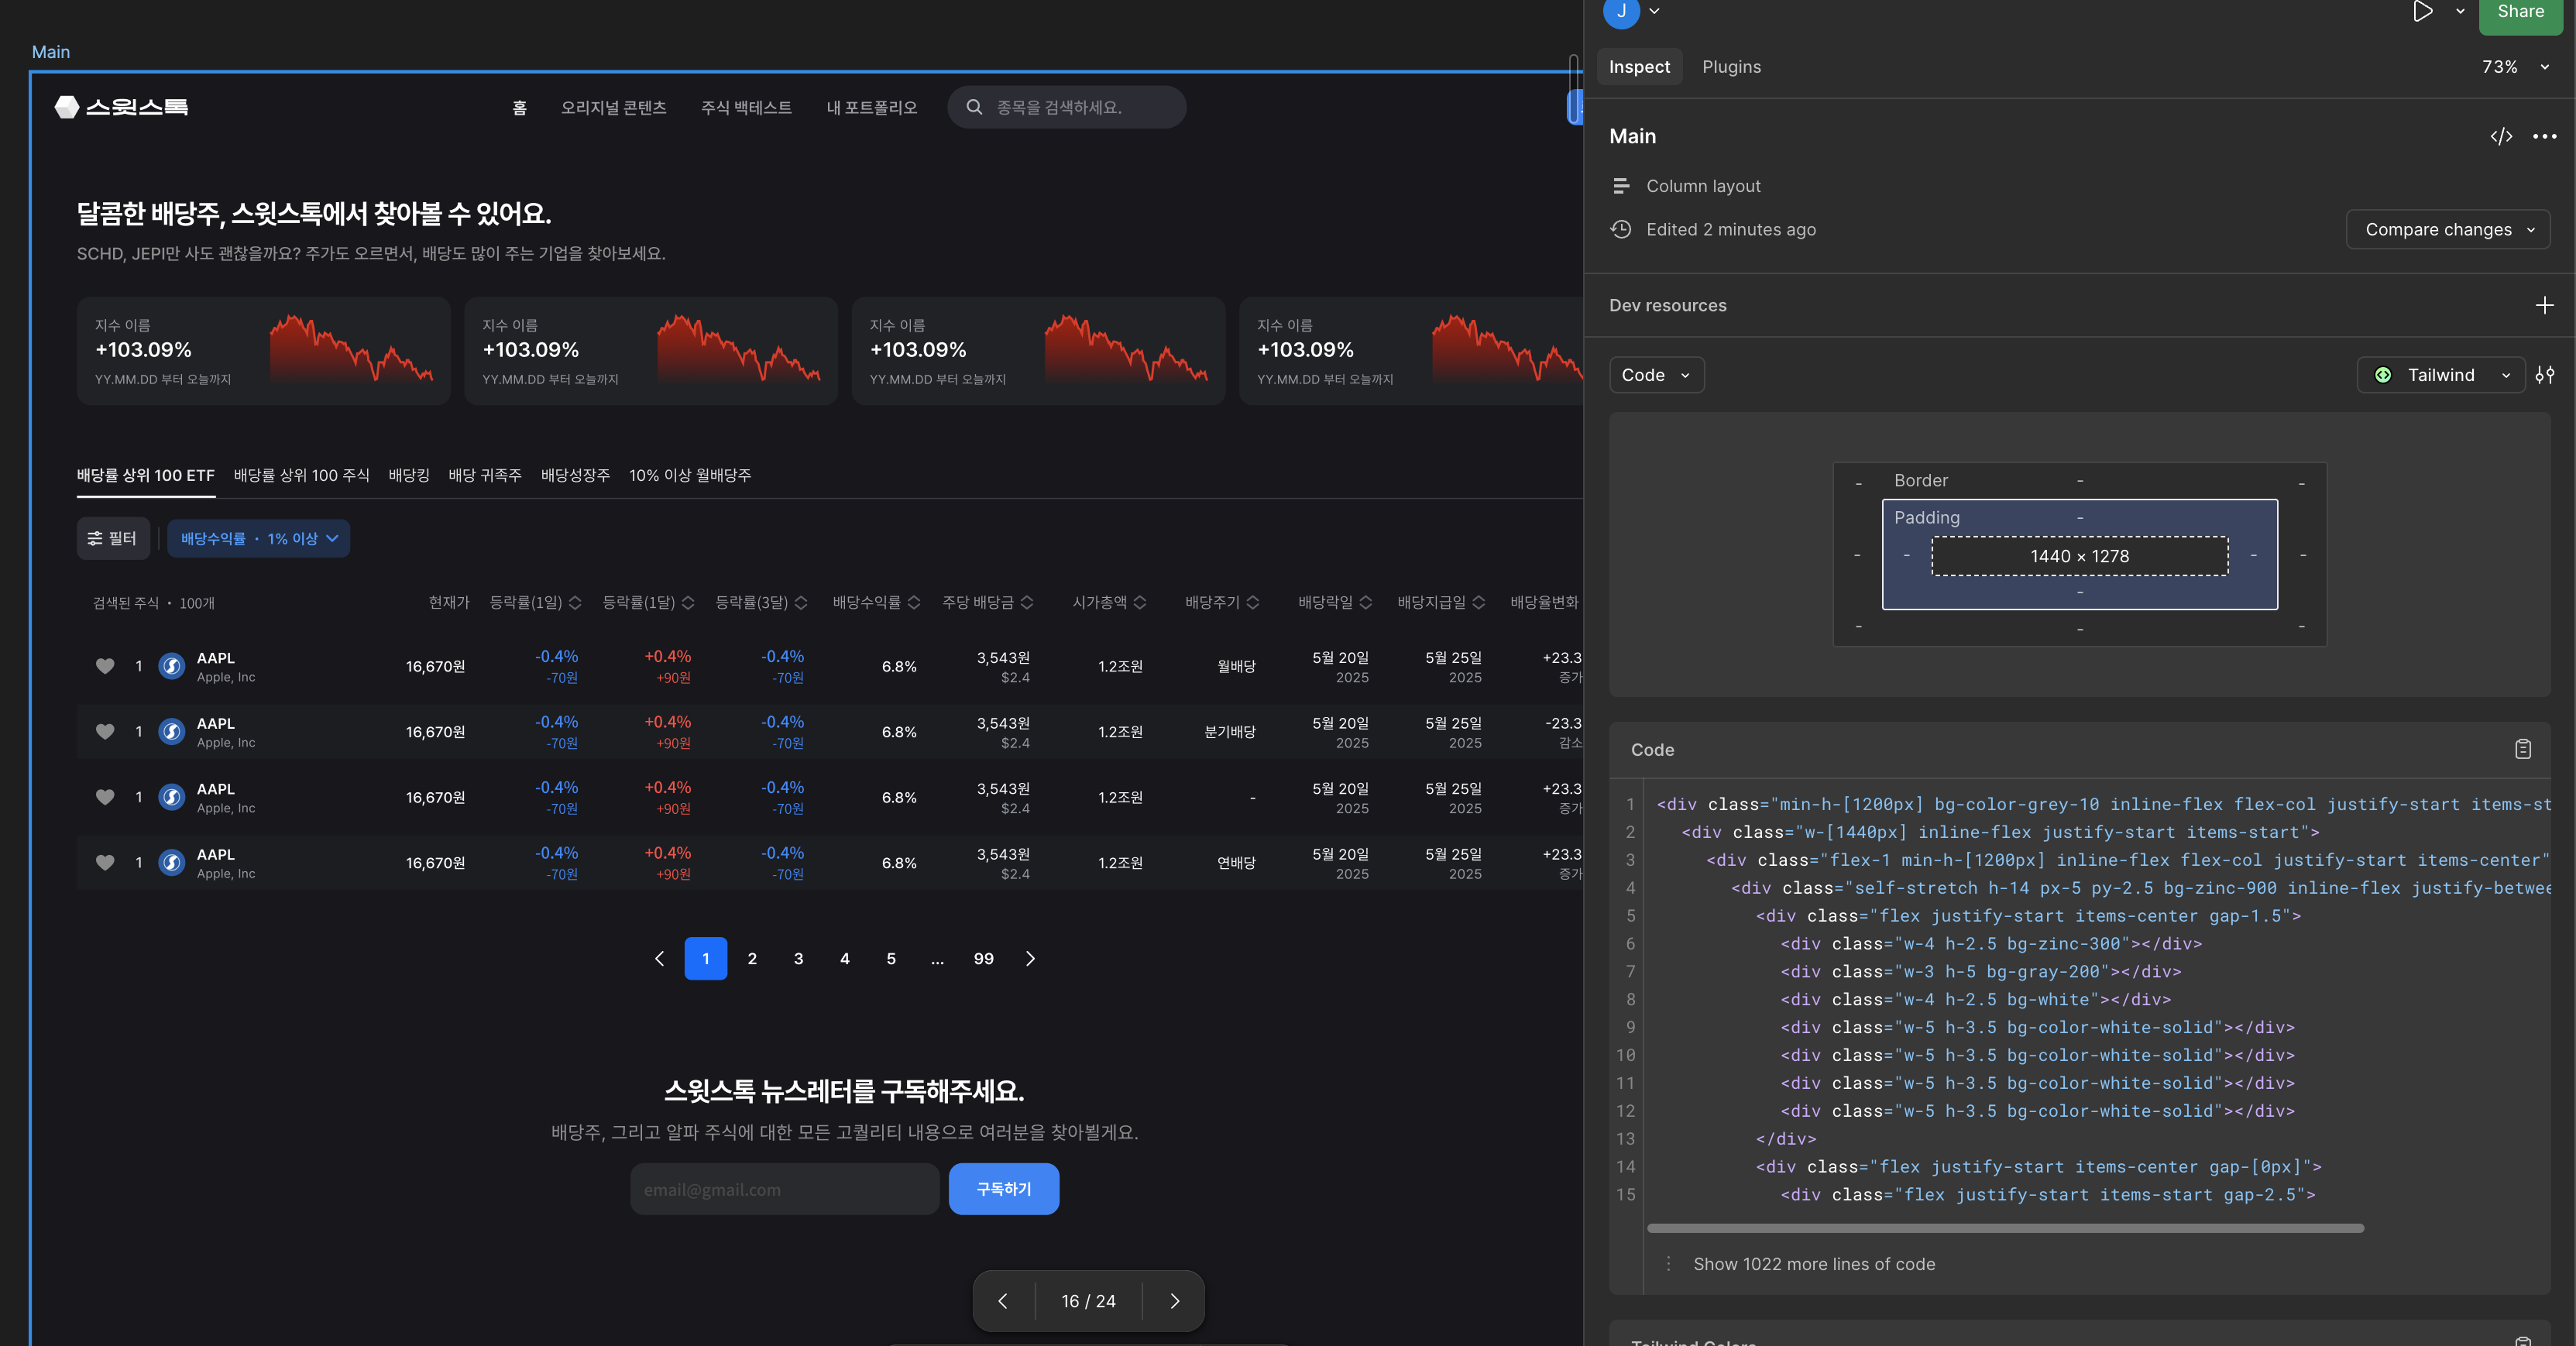Screen dimensions: 2576x1346
Task: Go to page 99 in pagination
Action: pyautogui.click(x=984, y=959)
